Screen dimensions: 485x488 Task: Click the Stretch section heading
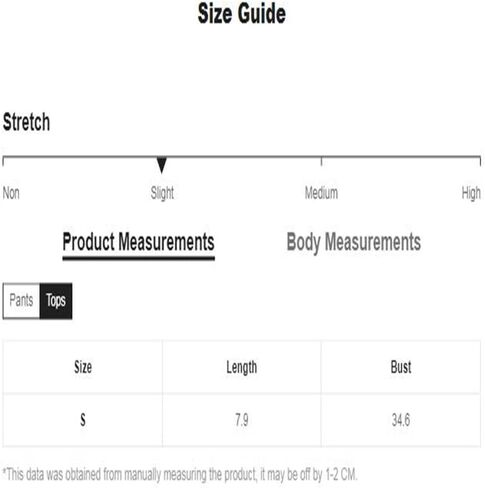click(x=26, y=122)
